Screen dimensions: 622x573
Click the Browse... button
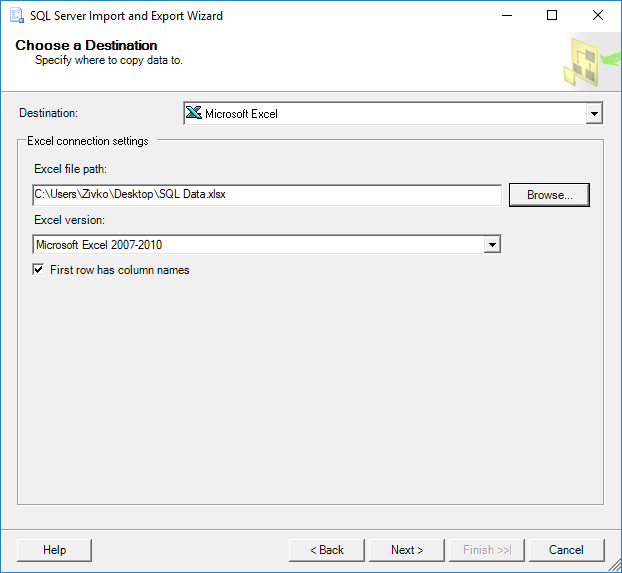[549, 195]
